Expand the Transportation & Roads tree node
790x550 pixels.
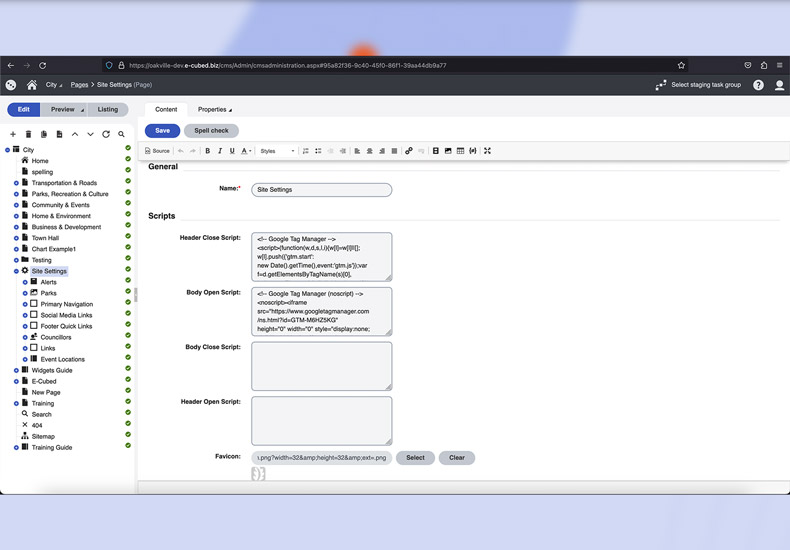[x=16, y=183]
